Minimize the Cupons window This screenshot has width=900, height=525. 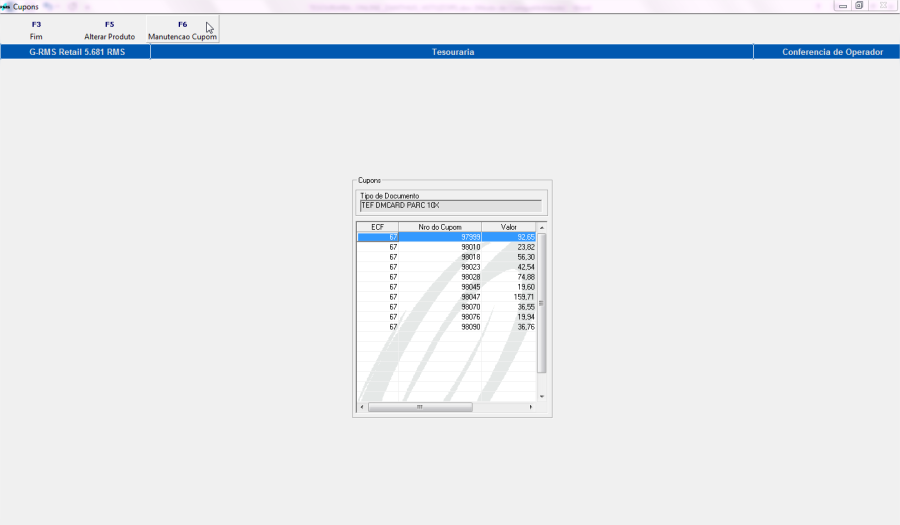pyautogui.click(x=843, y=6)
